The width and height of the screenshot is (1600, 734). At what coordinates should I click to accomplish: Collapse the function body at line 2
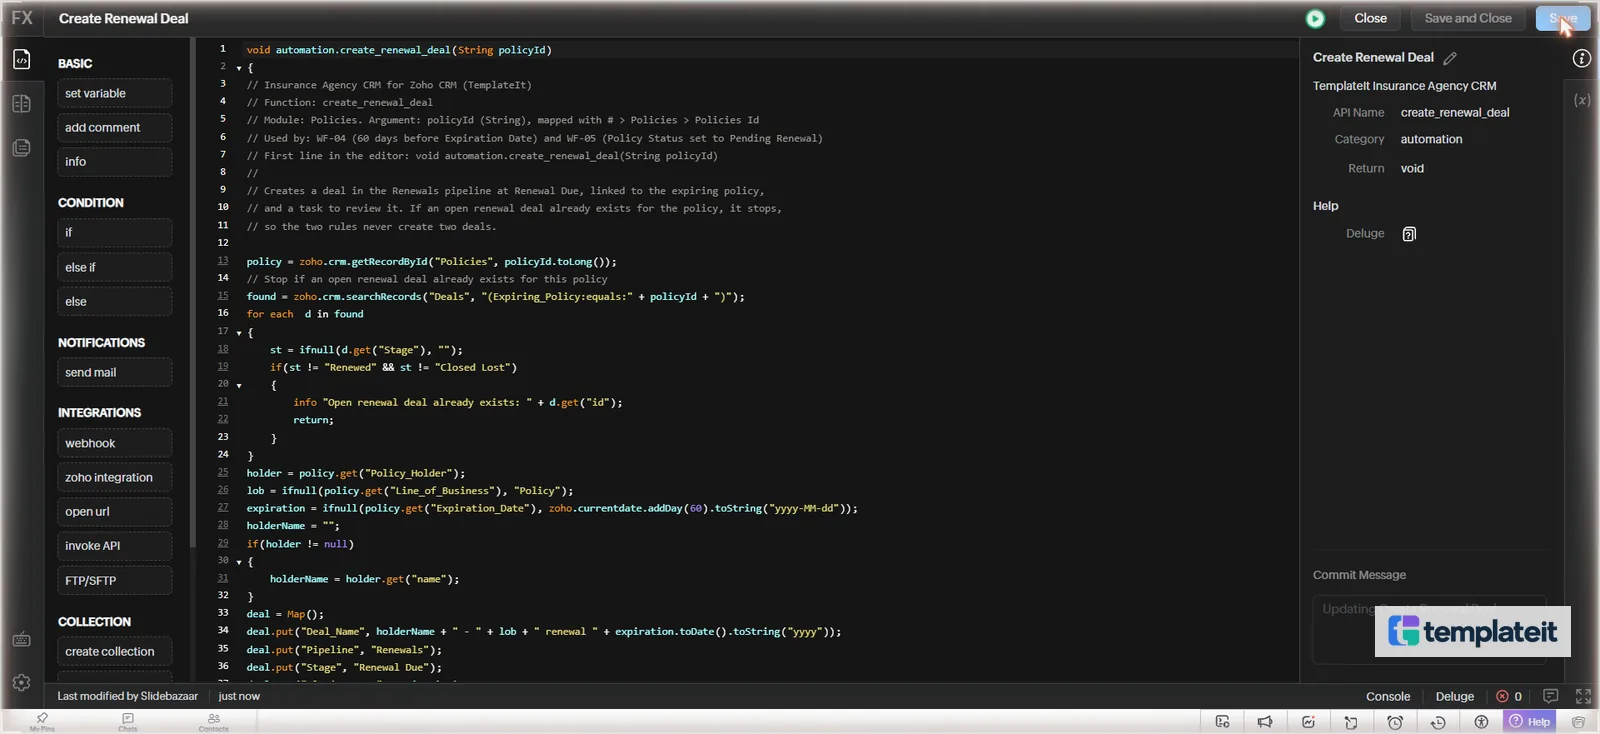pos(239,68)
